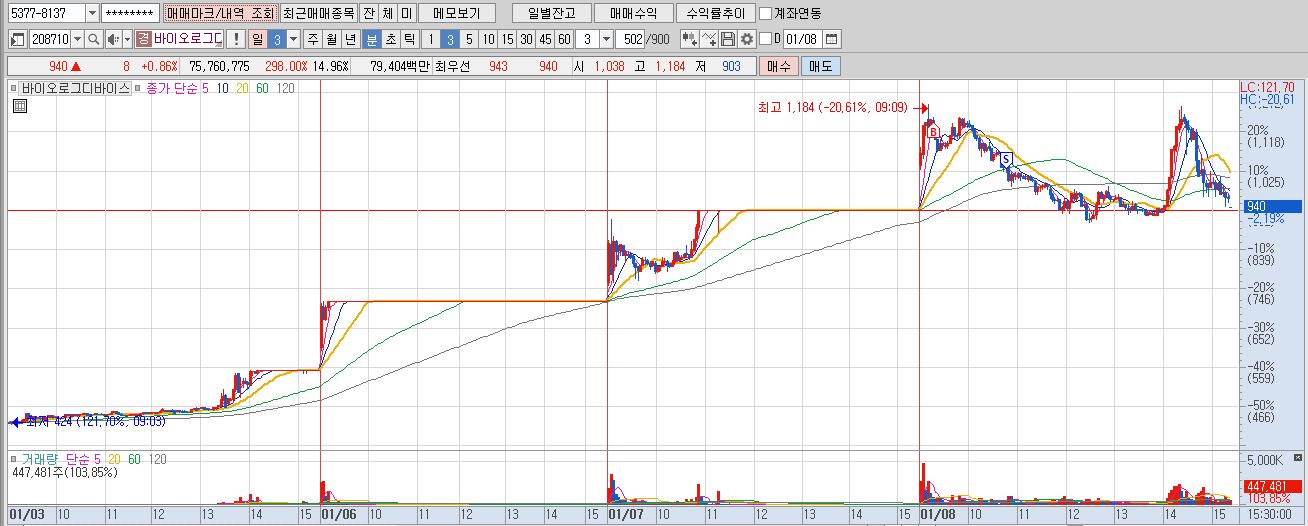Open account number 5377-8137 dropdown
The height and width of the screenshot is (526, 1308).
92,14
